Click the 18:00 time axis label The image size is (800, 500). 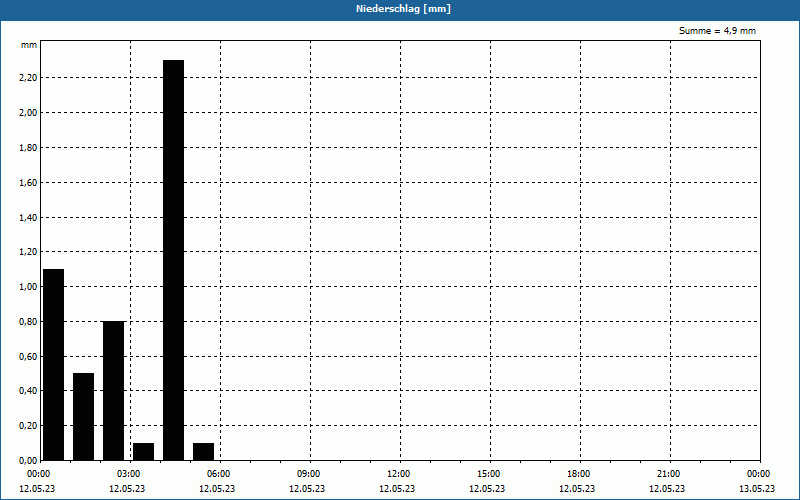click(579, 474)
